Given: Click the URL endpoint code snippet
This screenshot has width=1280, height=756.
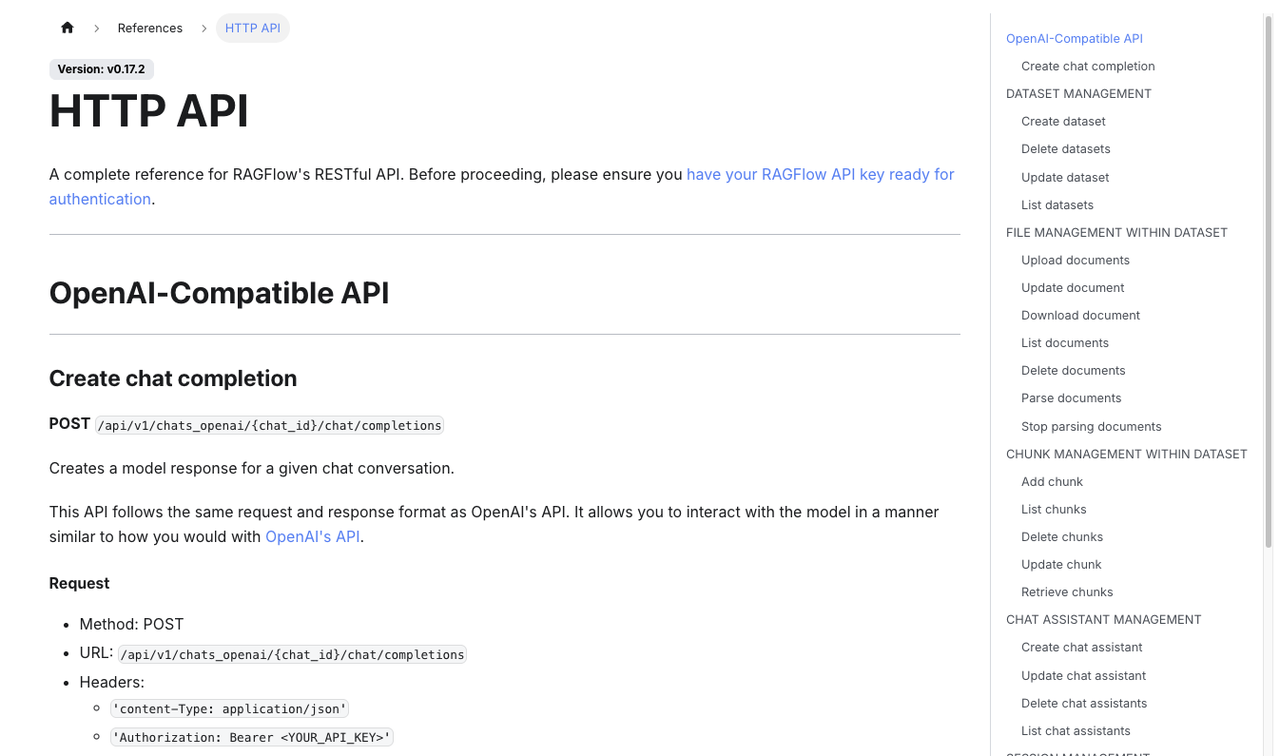Looking at the screenshot, I should click(x=292, y=654).
